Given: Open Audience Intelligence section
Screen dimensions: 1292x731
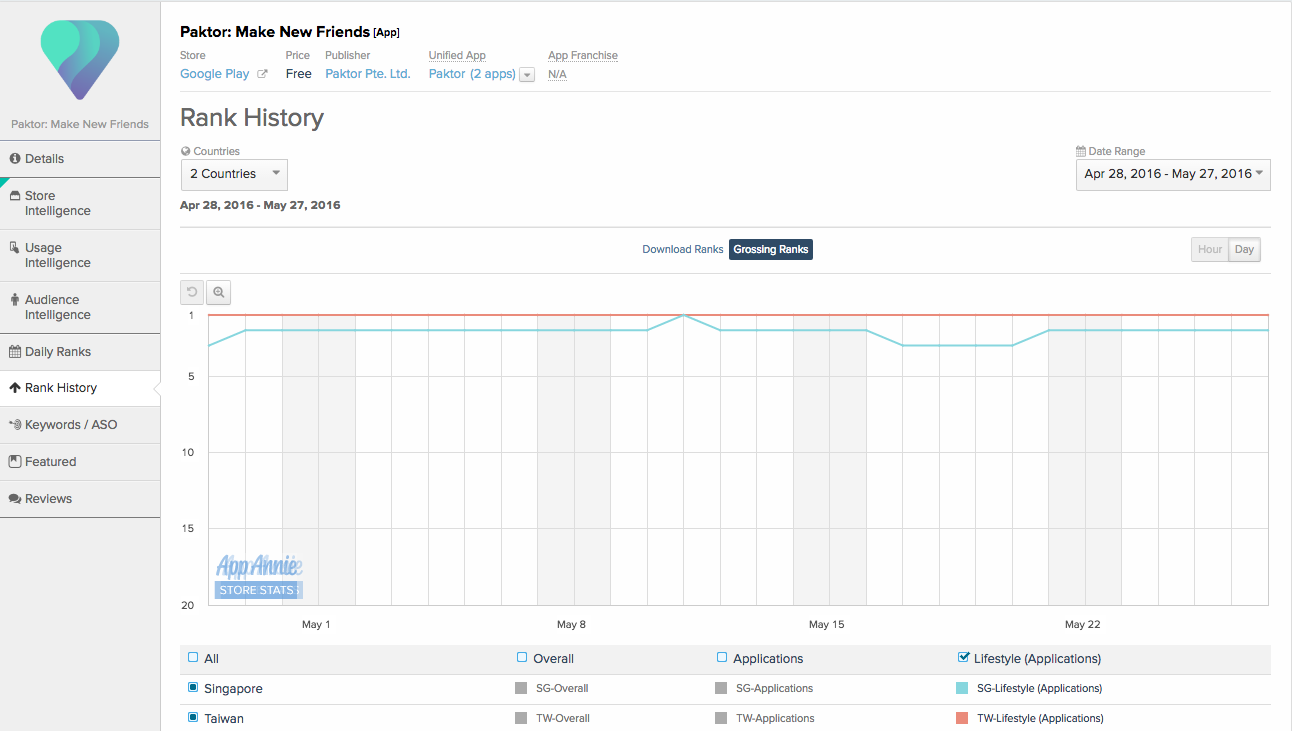Looking at the screenshot, I should (80, 308).
